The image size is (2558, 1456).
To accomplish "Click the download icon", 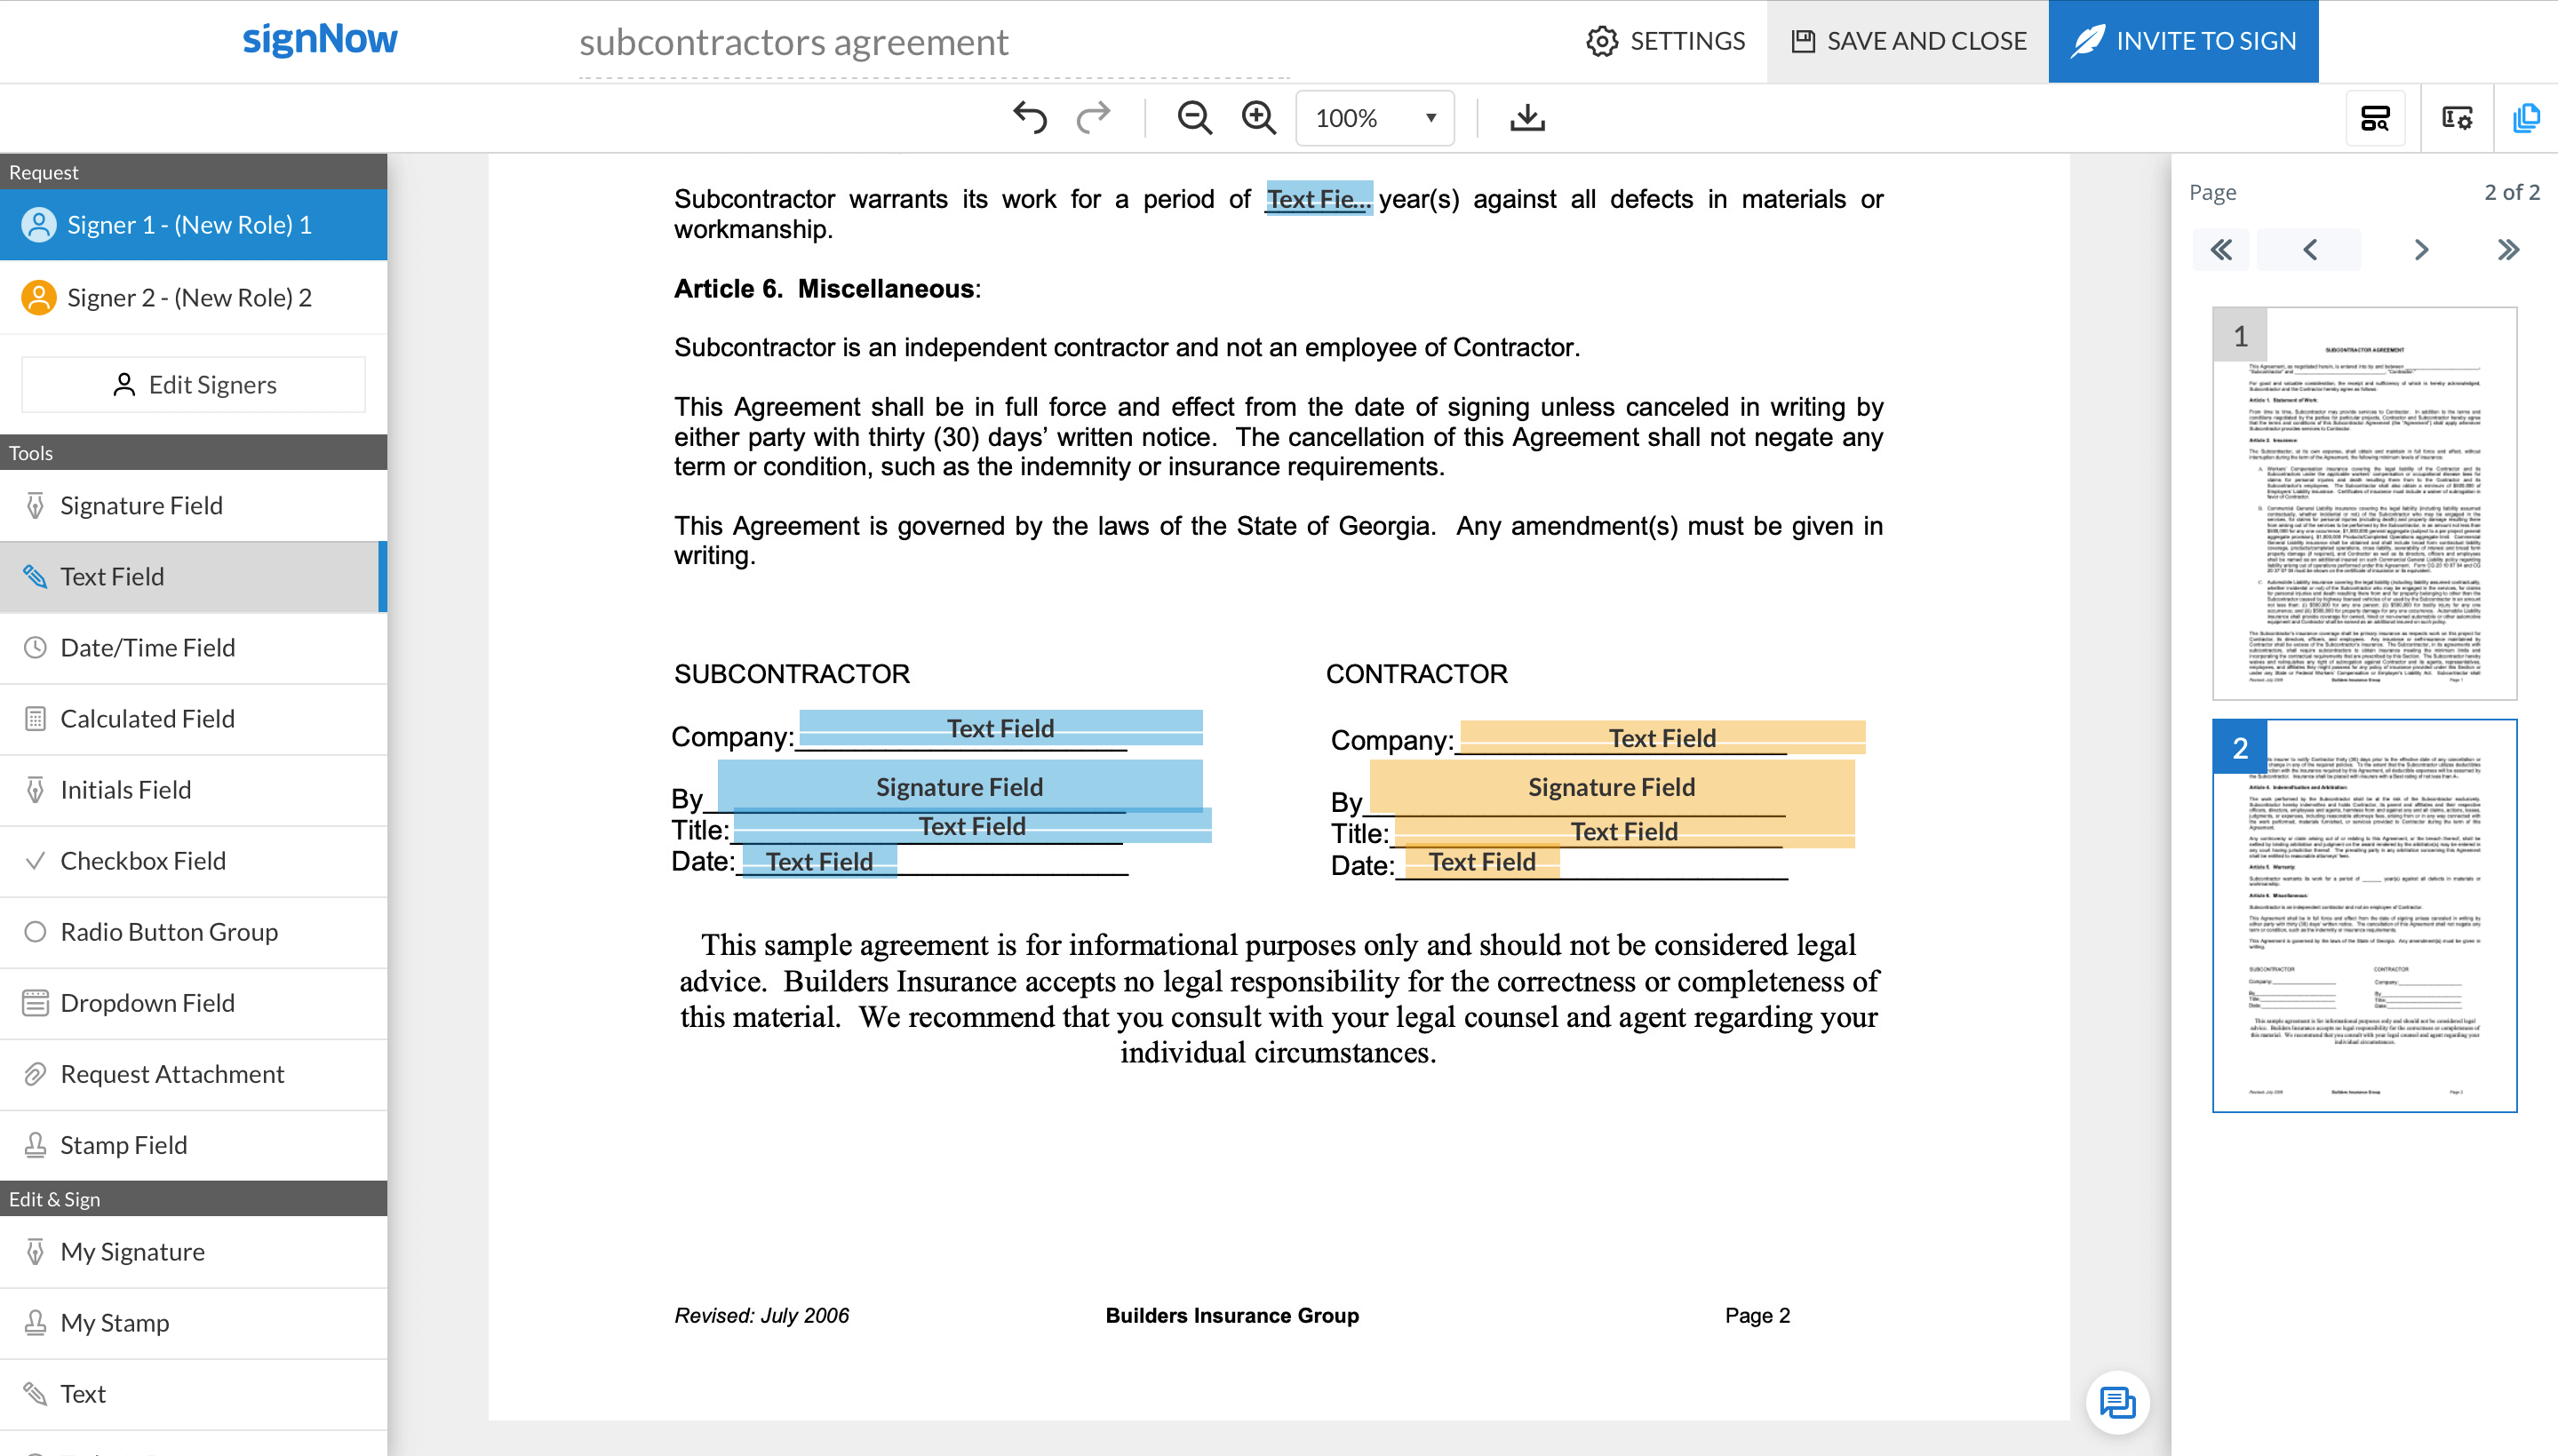I will (x=1525, y=119).
